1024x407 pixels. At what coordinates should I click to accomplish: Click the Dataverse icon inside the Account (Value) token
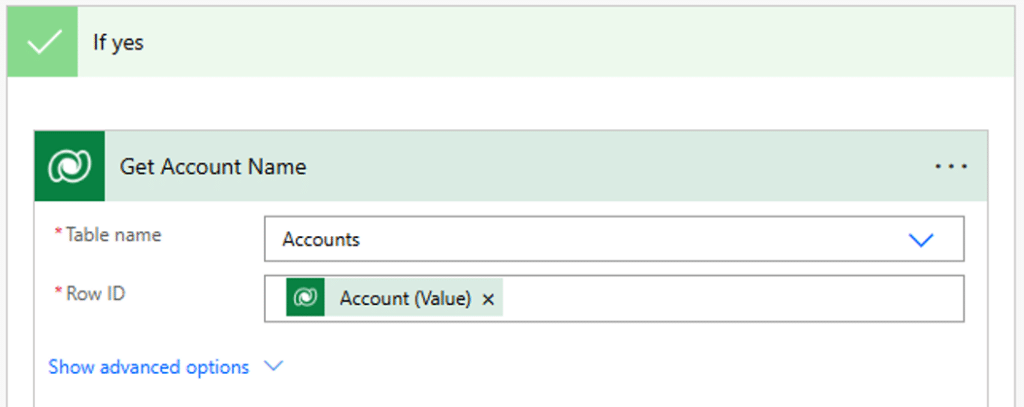(x=305, y=298)
